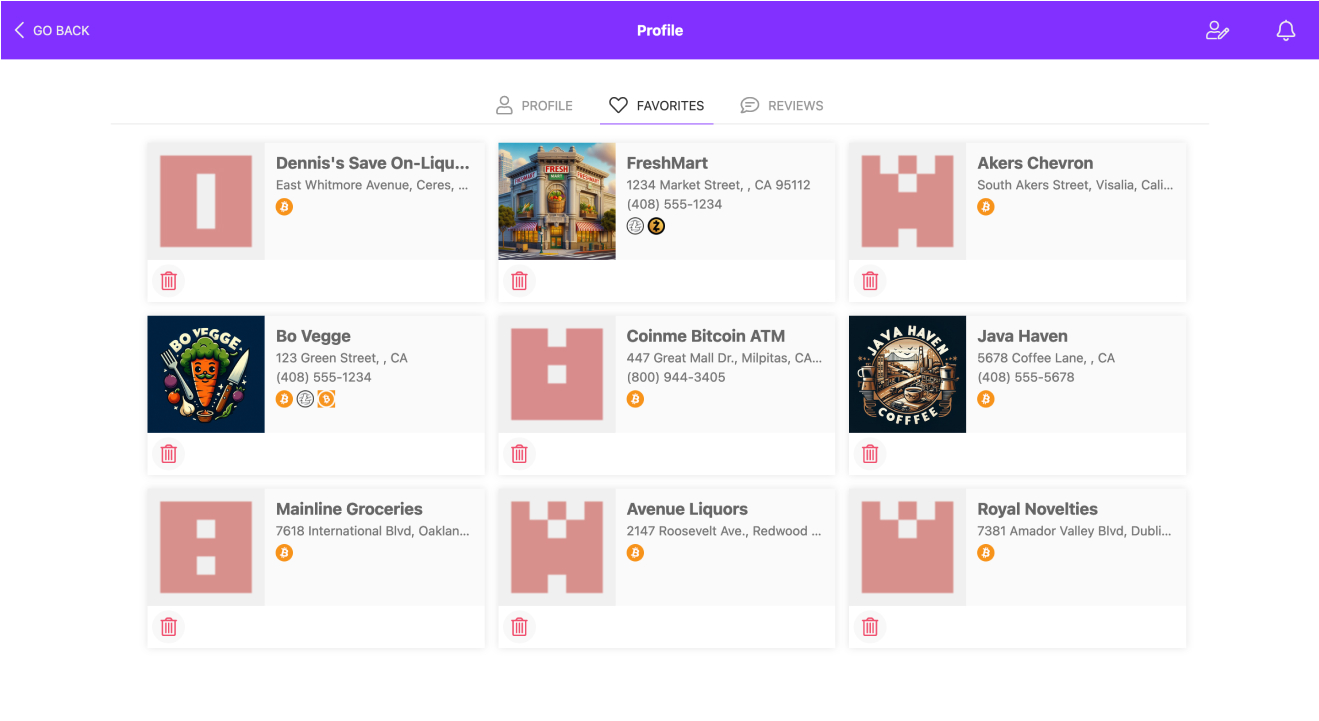
Task: Click phone number "(408) 555-5678"
Action: [x=1026, y=377]
